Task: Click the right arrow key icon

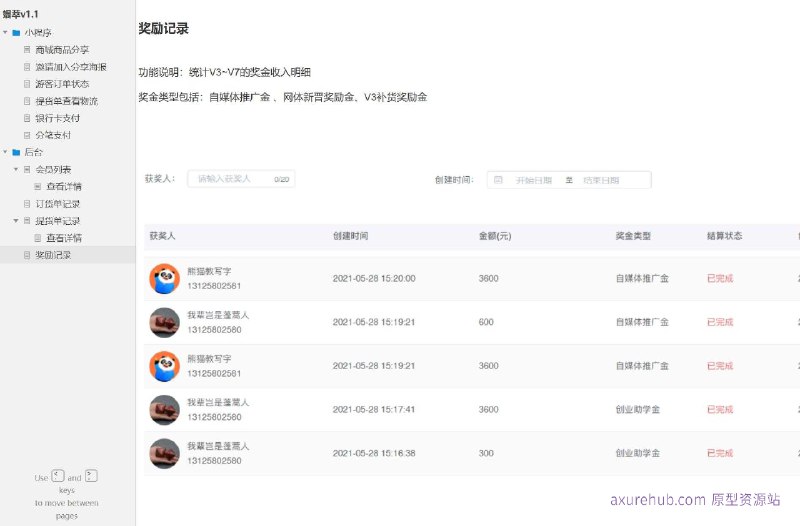Action: coord(91,476)
